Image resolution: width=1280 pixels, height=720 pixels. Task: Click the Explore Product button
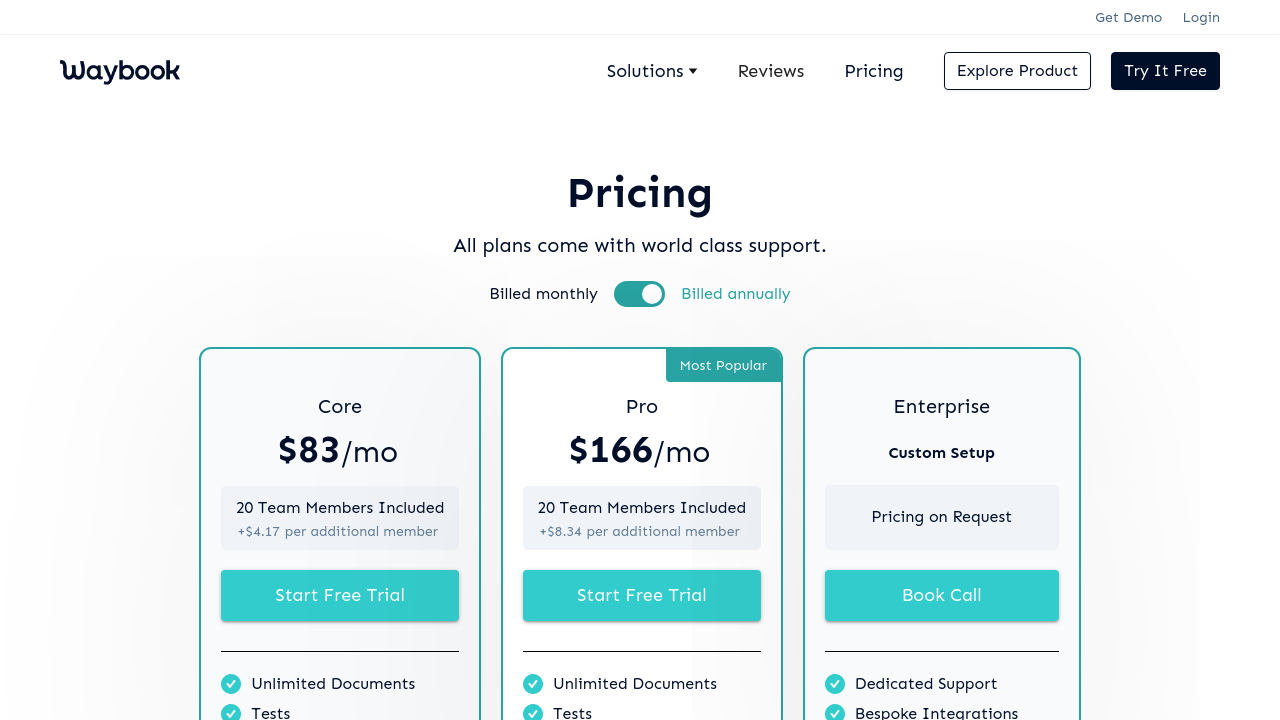pos(1017,71)
